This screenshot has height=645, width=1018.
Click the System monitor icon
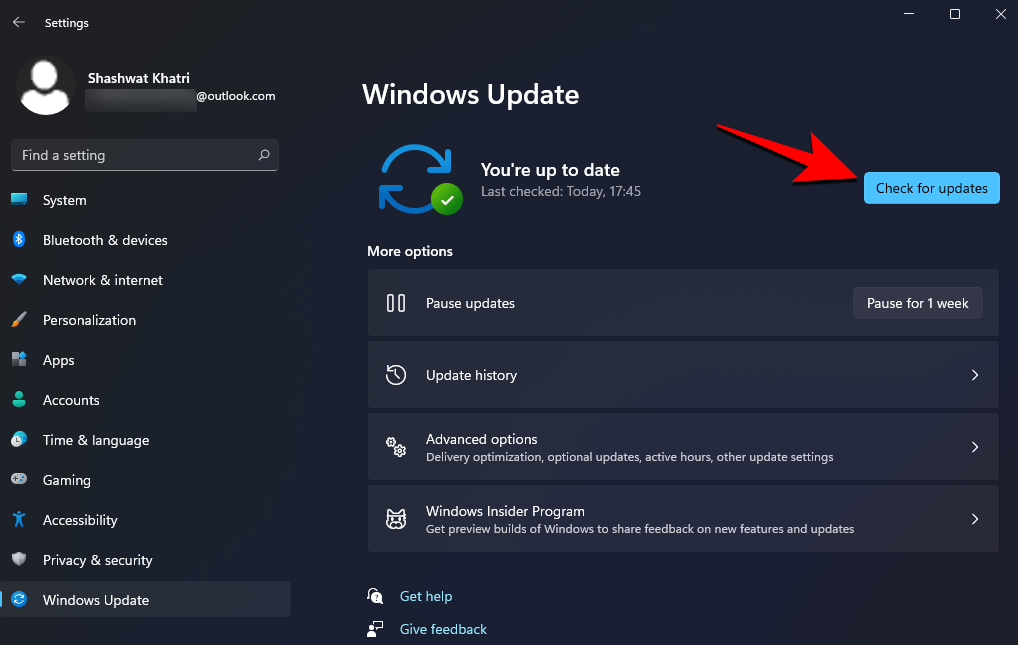click(x=19, y=199)
